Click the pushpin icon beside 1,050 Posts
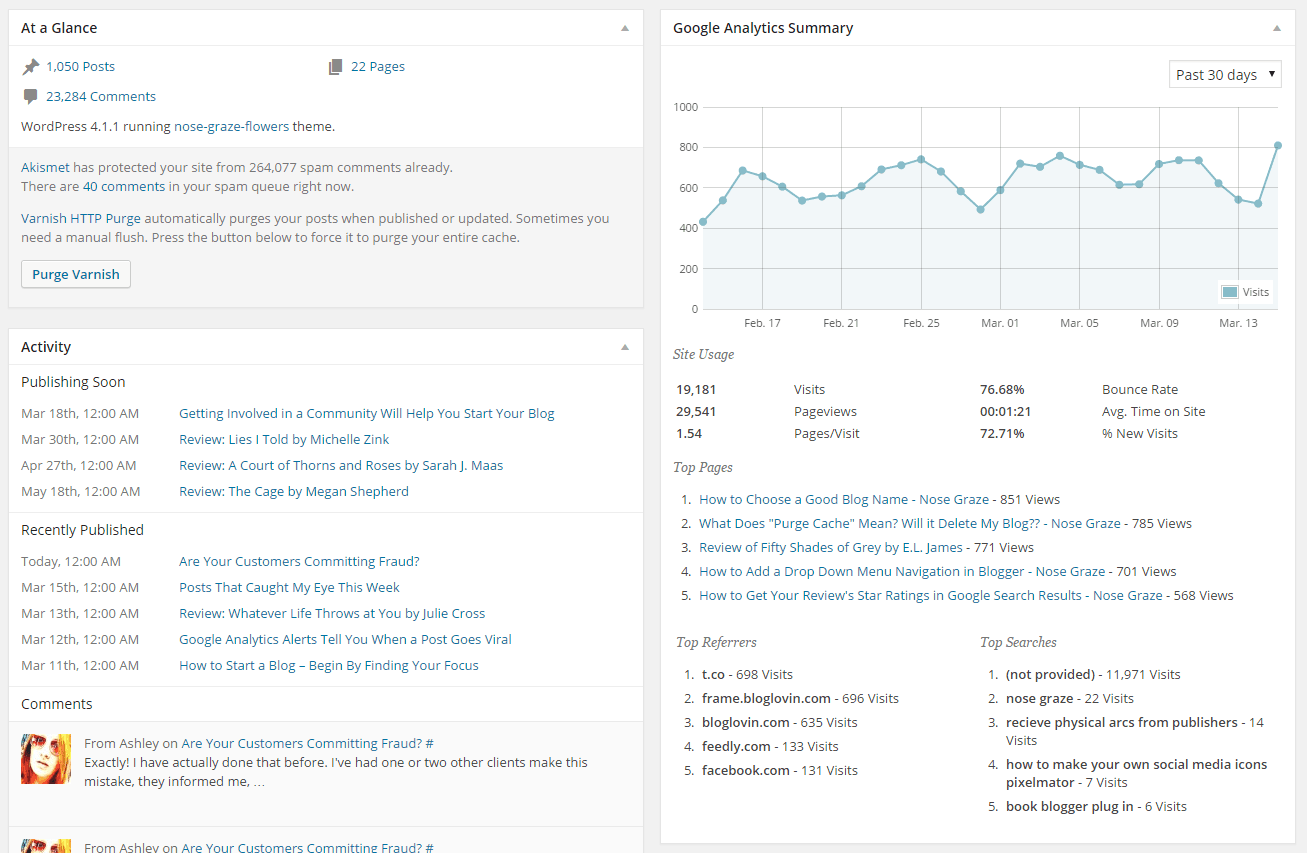The image size is (1307, 853). point(31,67)
